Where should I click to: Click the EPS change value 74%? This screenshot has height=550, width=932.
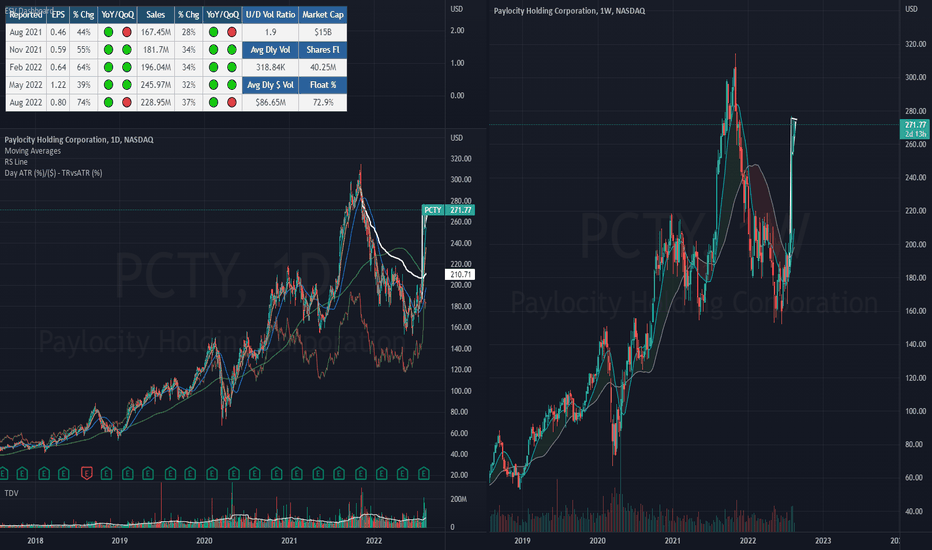click(x=84, y=102)
